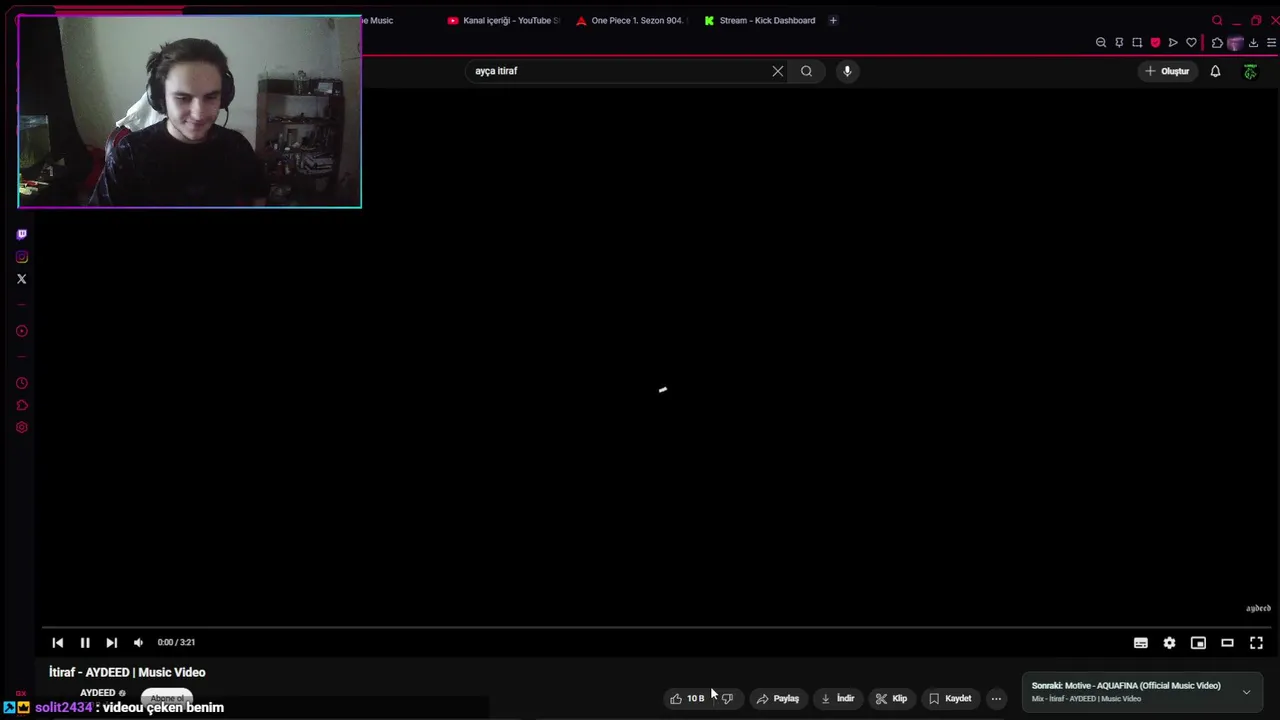Open the player settings gear
Viewport: 1280px width, 720px height.
(1170, 643)
